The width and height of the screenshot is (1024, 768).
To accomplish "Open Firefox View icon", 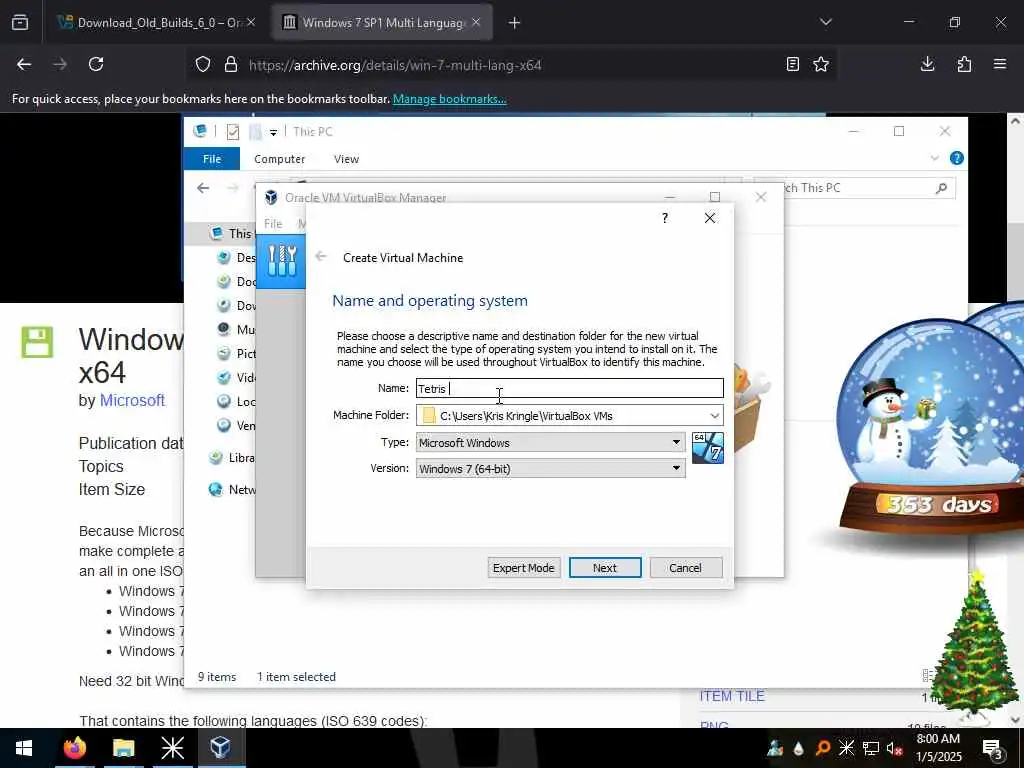I will click(x=20, y=23).
